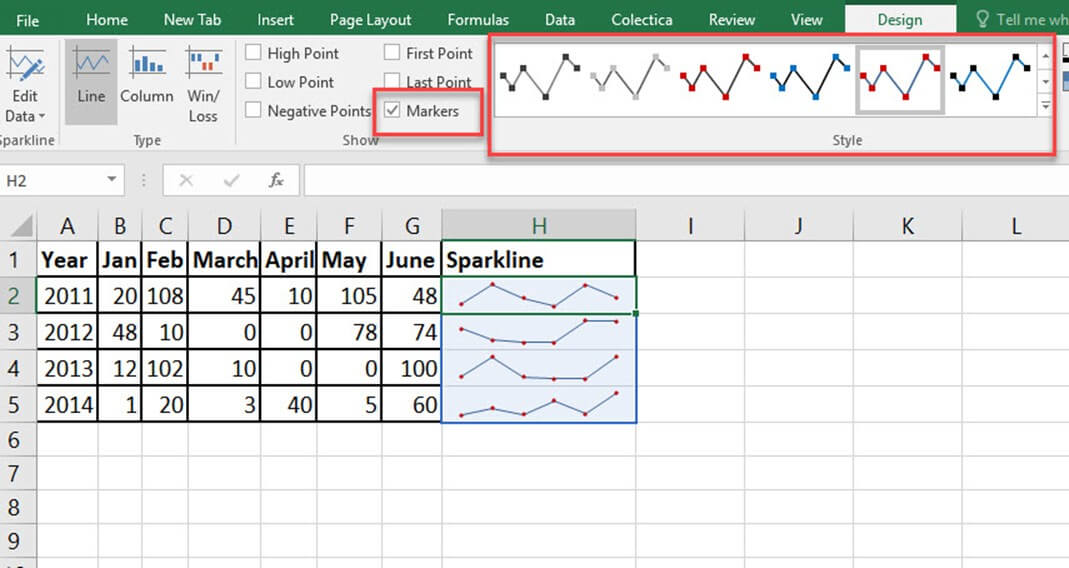Uncheck the Markers checkbox
Image resolution: width=1069 pixels, height=568 pixels.
tap(393, 111)
